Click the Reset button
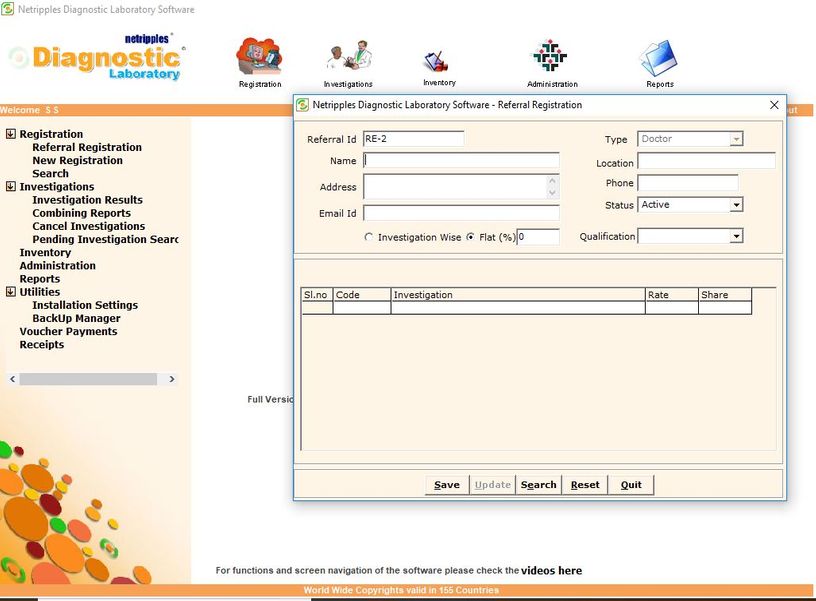Image resolution: width=816 pixels, height=601 pixels. click(x=585, y=485)
